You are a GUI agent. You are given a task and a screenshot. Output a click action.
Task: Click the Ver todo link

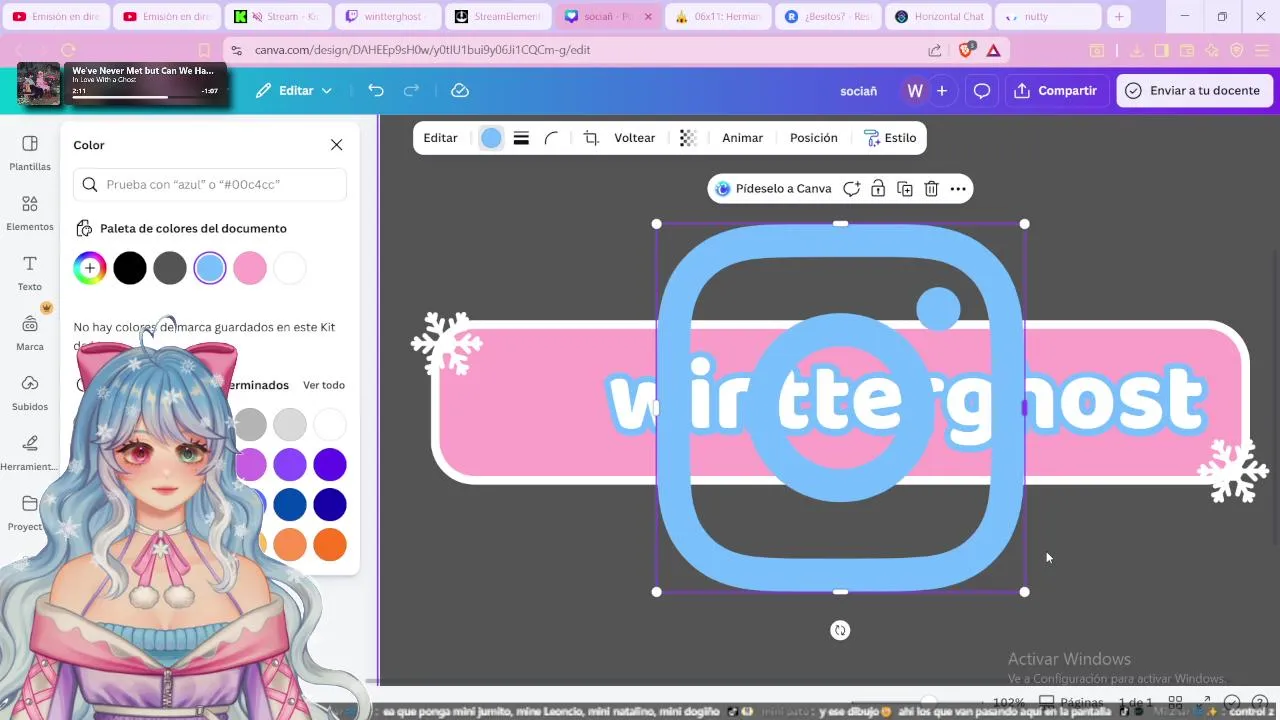click(x=324, y=385)
